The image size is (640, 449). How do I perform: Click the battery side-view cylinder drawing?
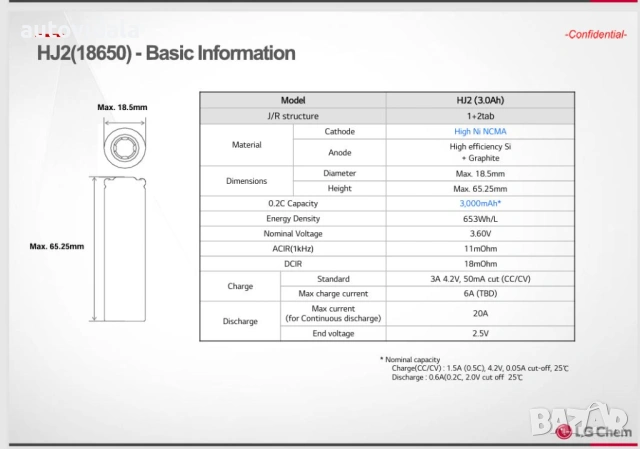click(x=124, y=249)
